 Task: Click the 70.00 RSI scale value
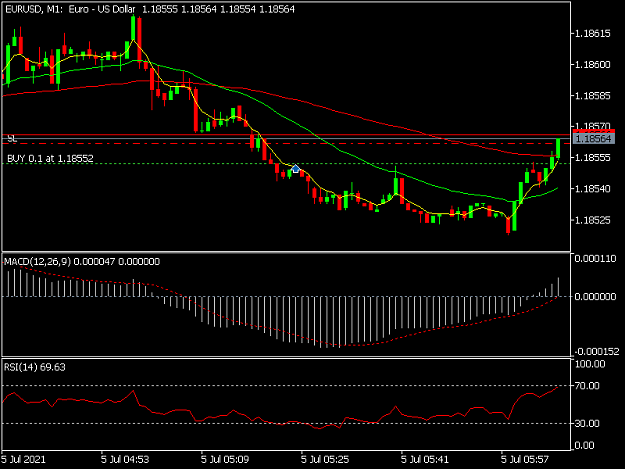pos(587,386)
